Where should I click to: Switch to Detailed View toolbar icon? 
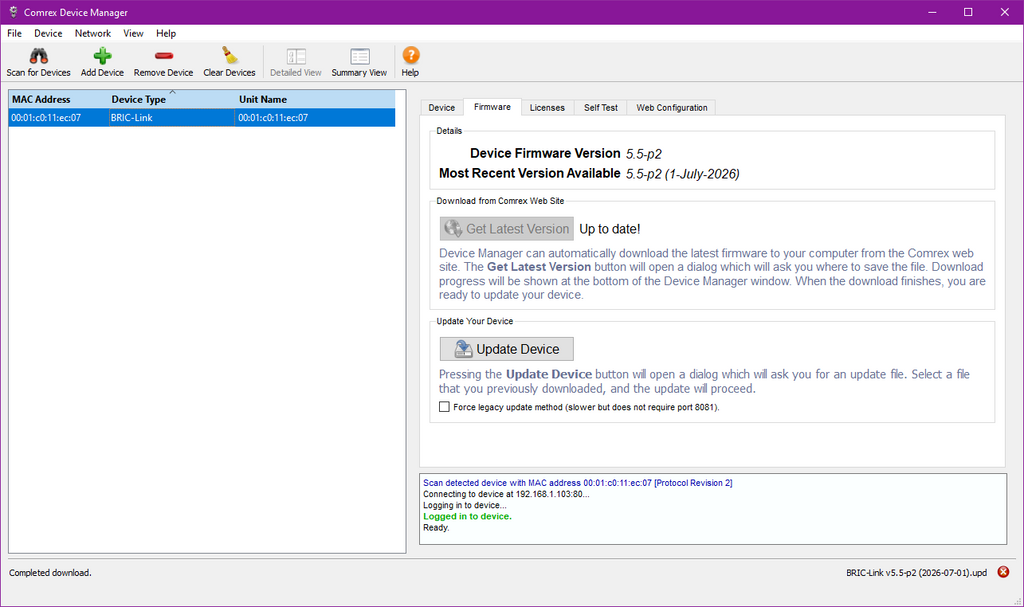[296, 56]
